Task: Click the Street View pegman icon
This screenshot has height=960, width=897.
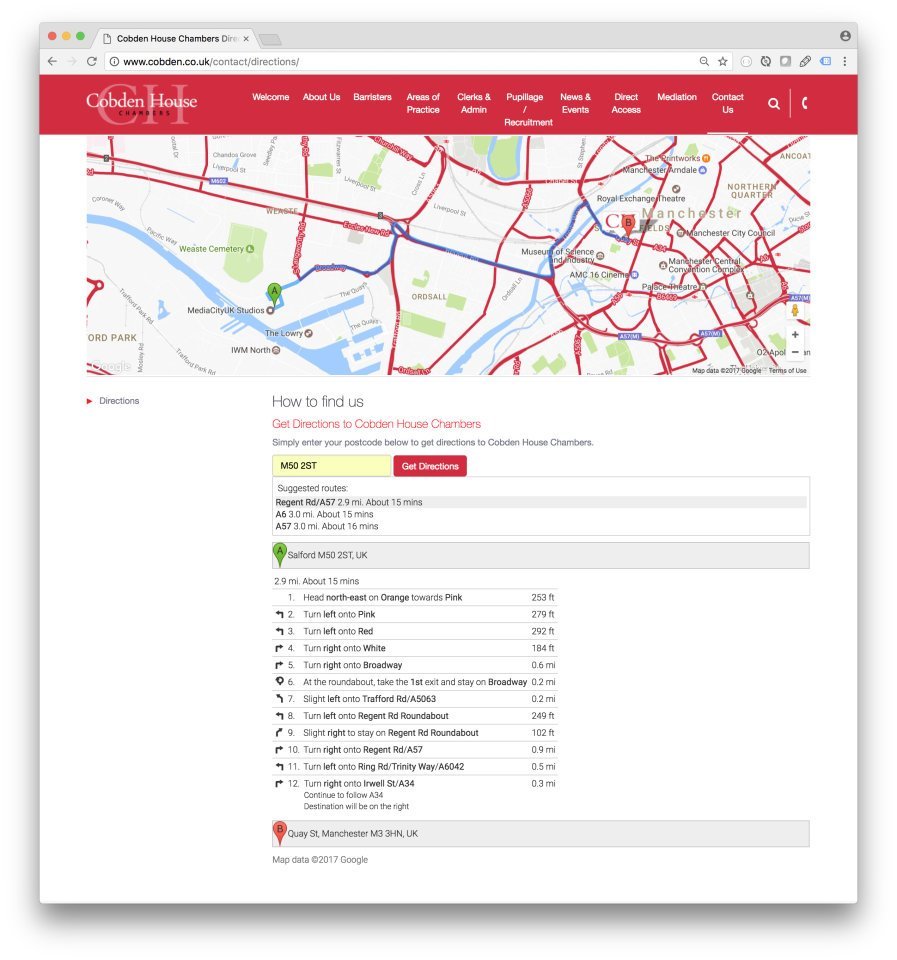Action: pyautogui.click(x=795, y=311)
